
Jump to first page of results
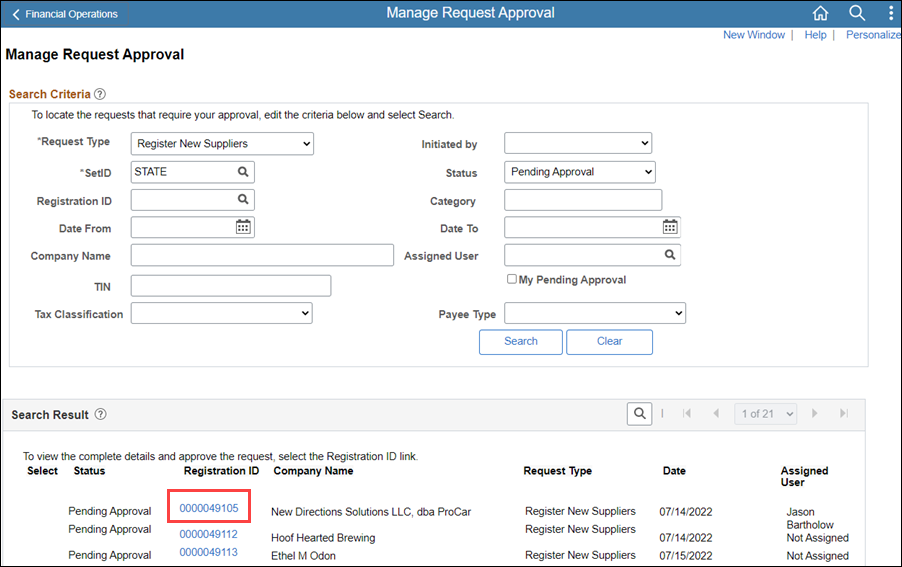(x=686, y=413)
